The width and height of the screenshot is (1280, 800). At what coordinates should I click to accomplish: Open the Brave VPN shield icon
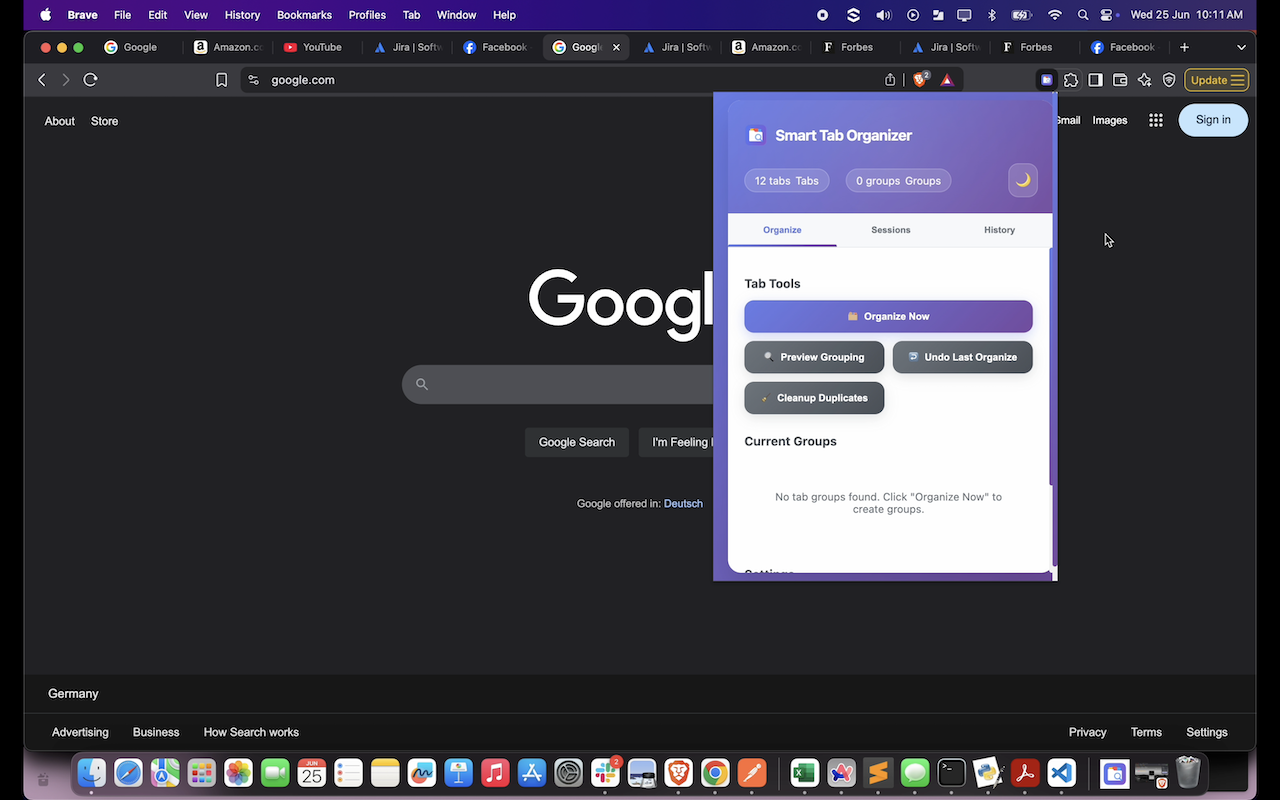[1169, 80]
